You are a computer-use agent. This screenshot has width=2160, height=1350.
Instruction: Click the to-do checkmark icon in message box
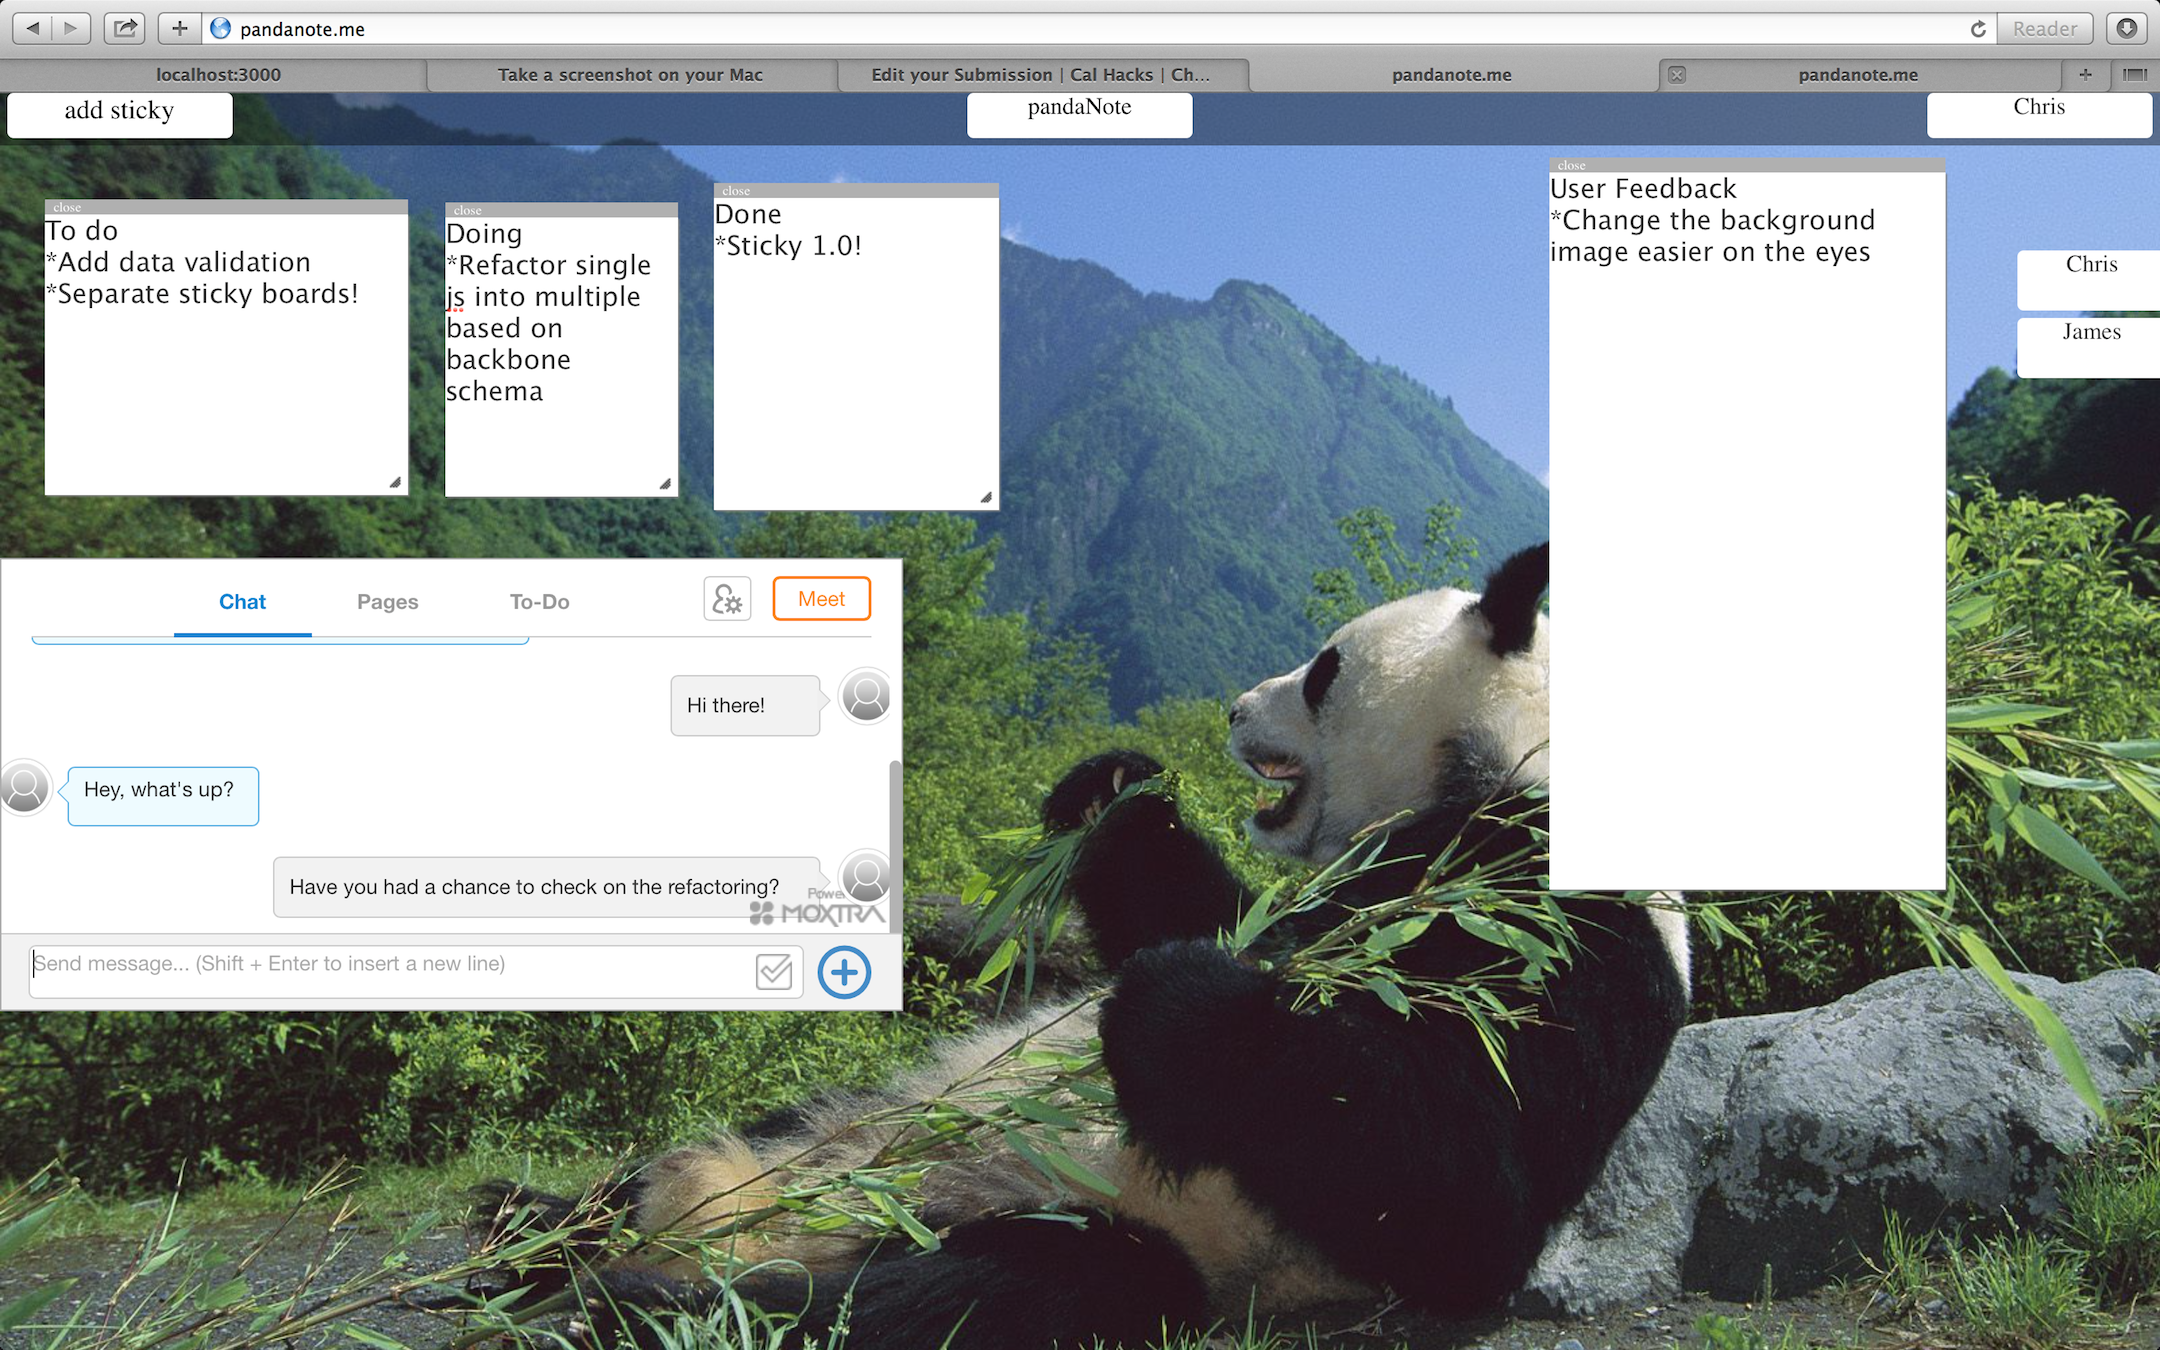[774, 971]
